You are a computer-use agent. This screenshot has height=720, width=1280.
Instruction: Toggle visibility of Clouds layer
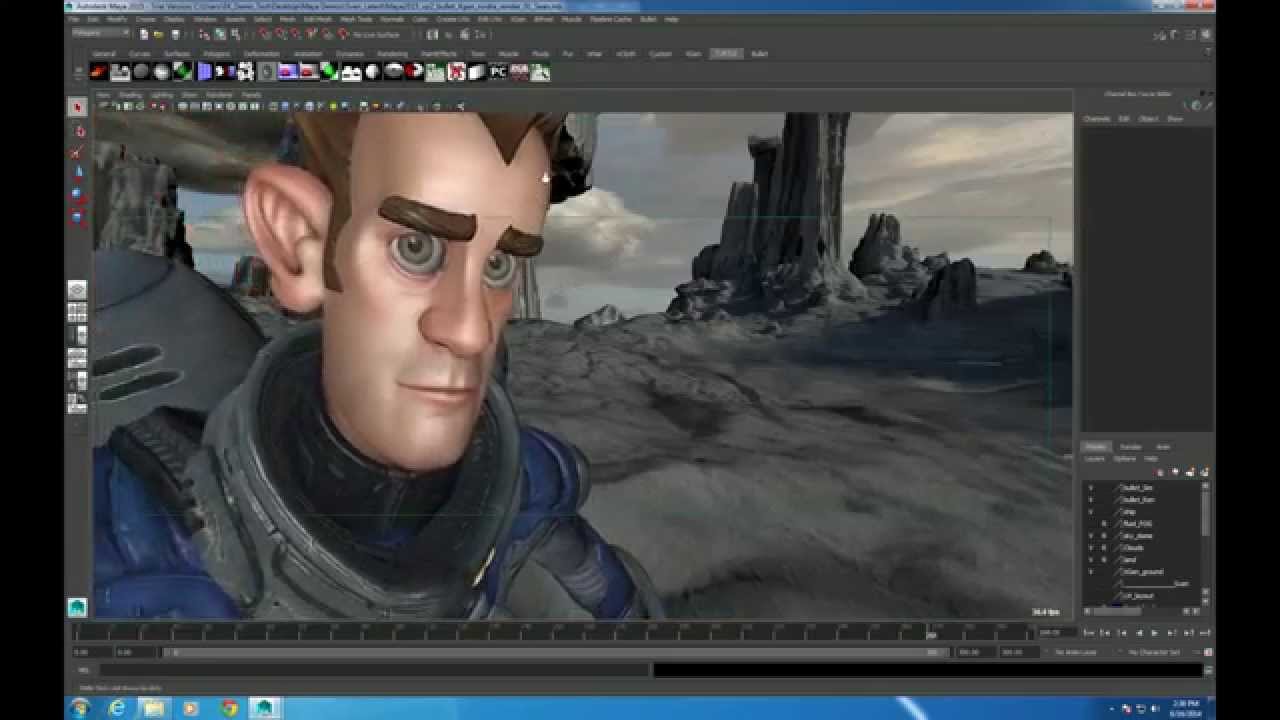1091,547
